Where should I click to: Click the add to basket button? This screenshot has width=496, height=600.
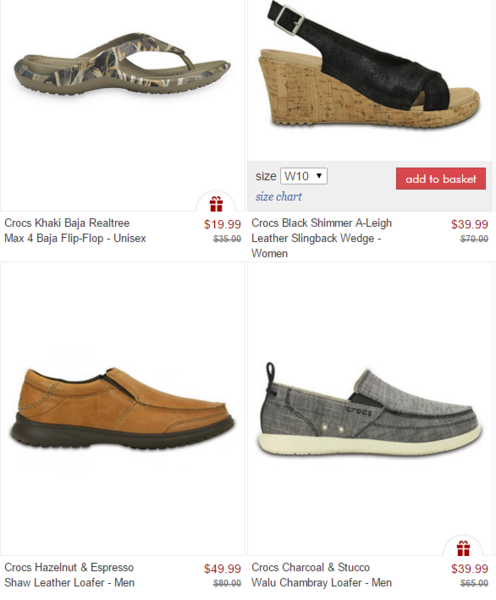click(441, 179)
